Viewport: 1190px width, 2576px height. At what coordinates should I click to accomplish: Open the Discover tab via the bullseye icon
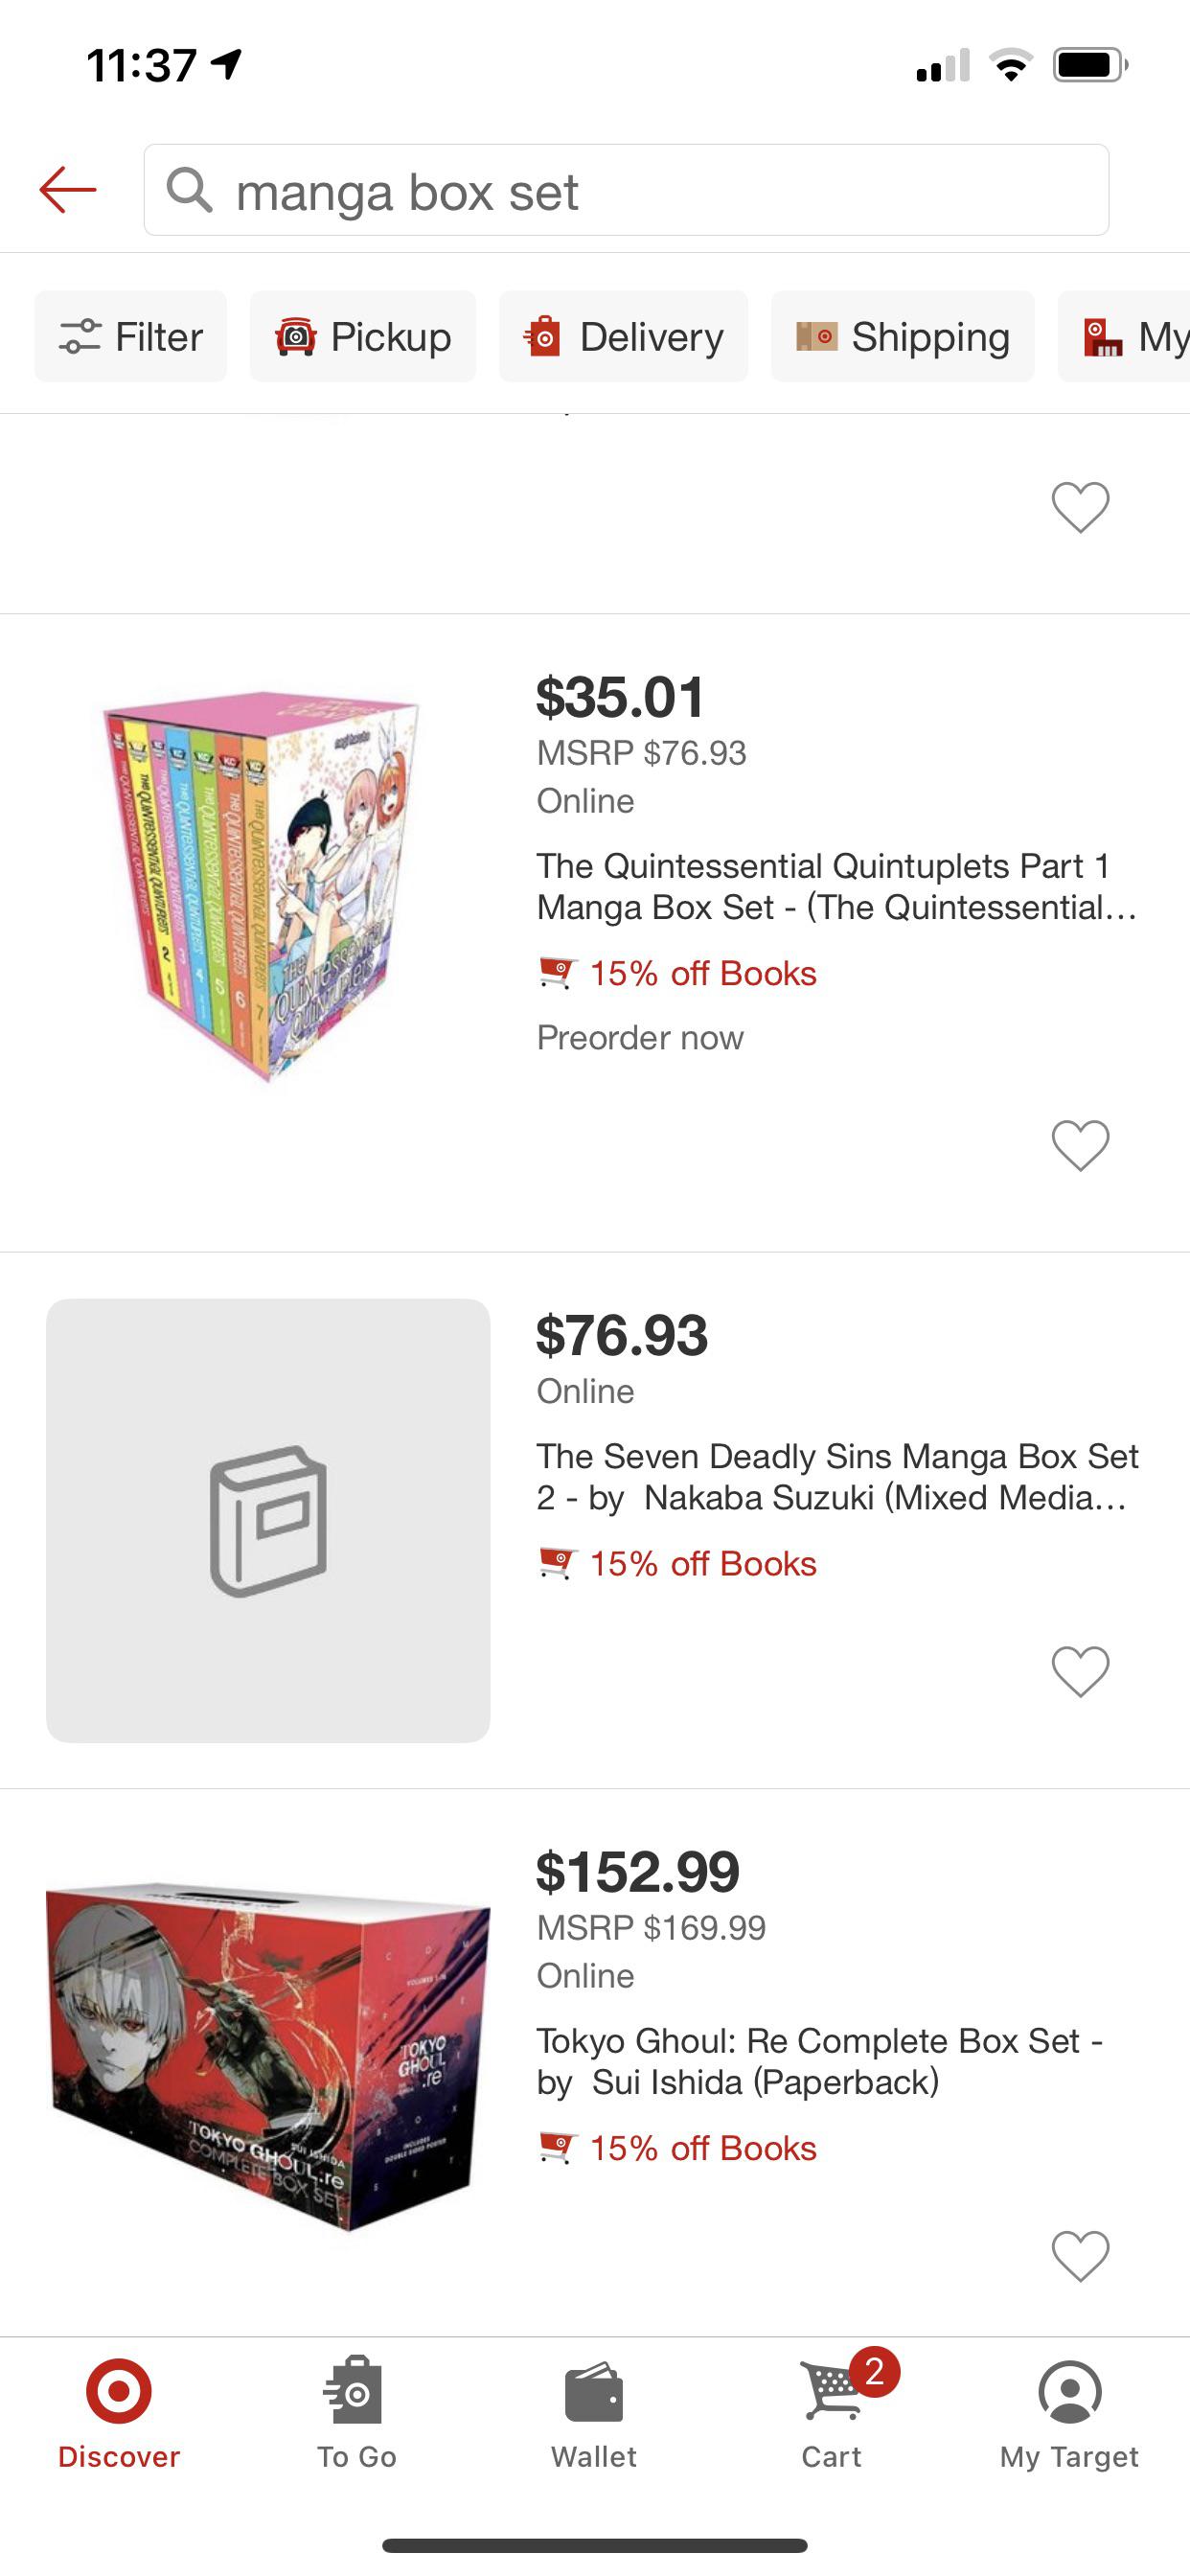(118, 2413)
